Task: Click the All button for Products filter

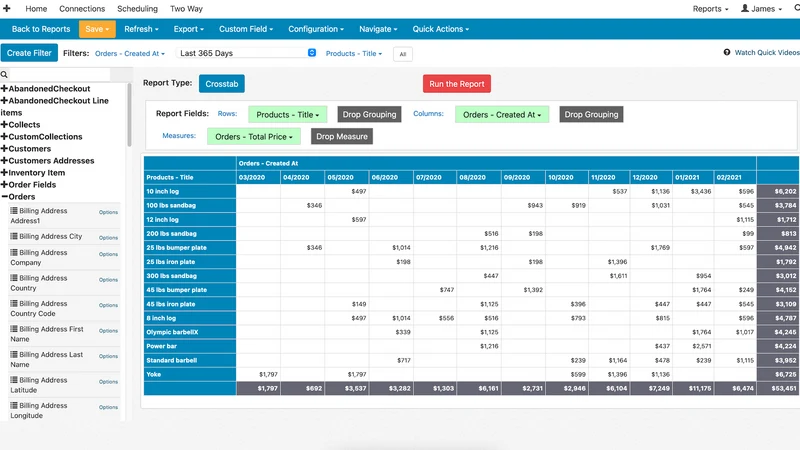Action: click(x=403, y=54)
